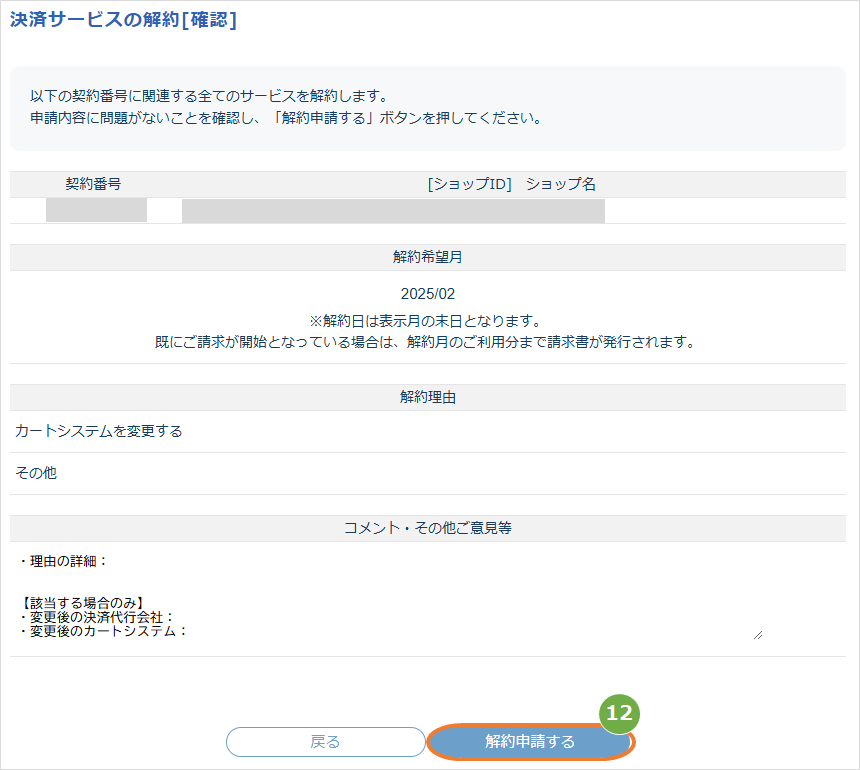Click the notice about 解約日は表示月の末日
The image size is (860, 770).
[426, 321]
